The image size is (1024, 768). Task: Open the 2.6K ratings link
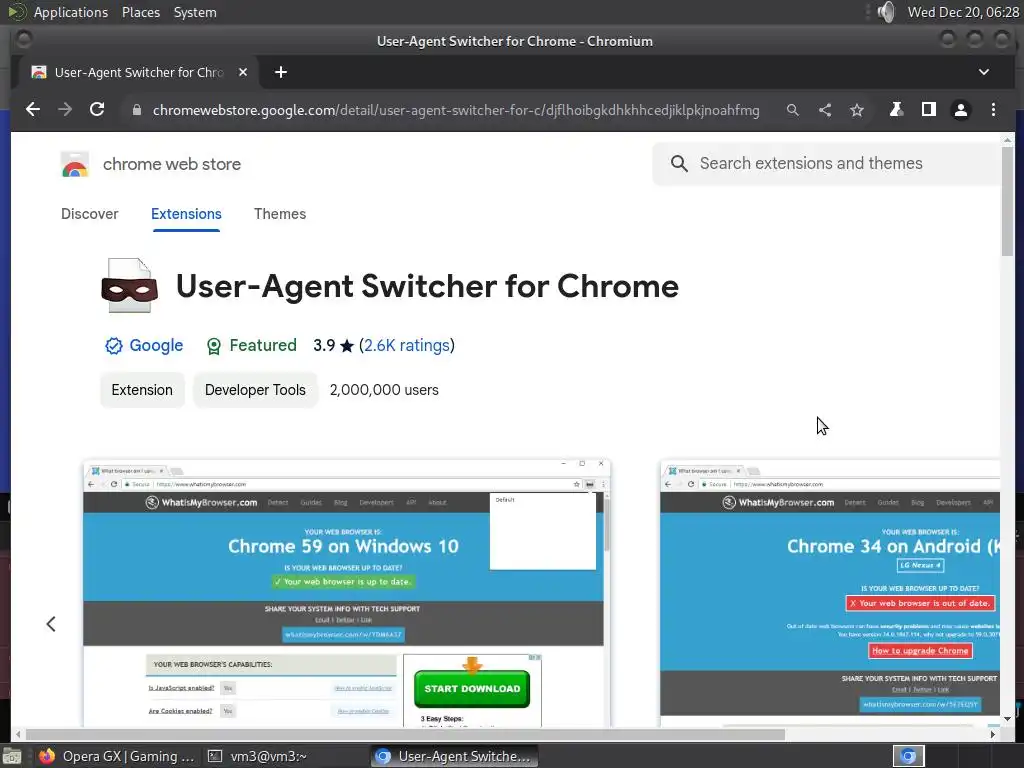[x=406, y=345]
